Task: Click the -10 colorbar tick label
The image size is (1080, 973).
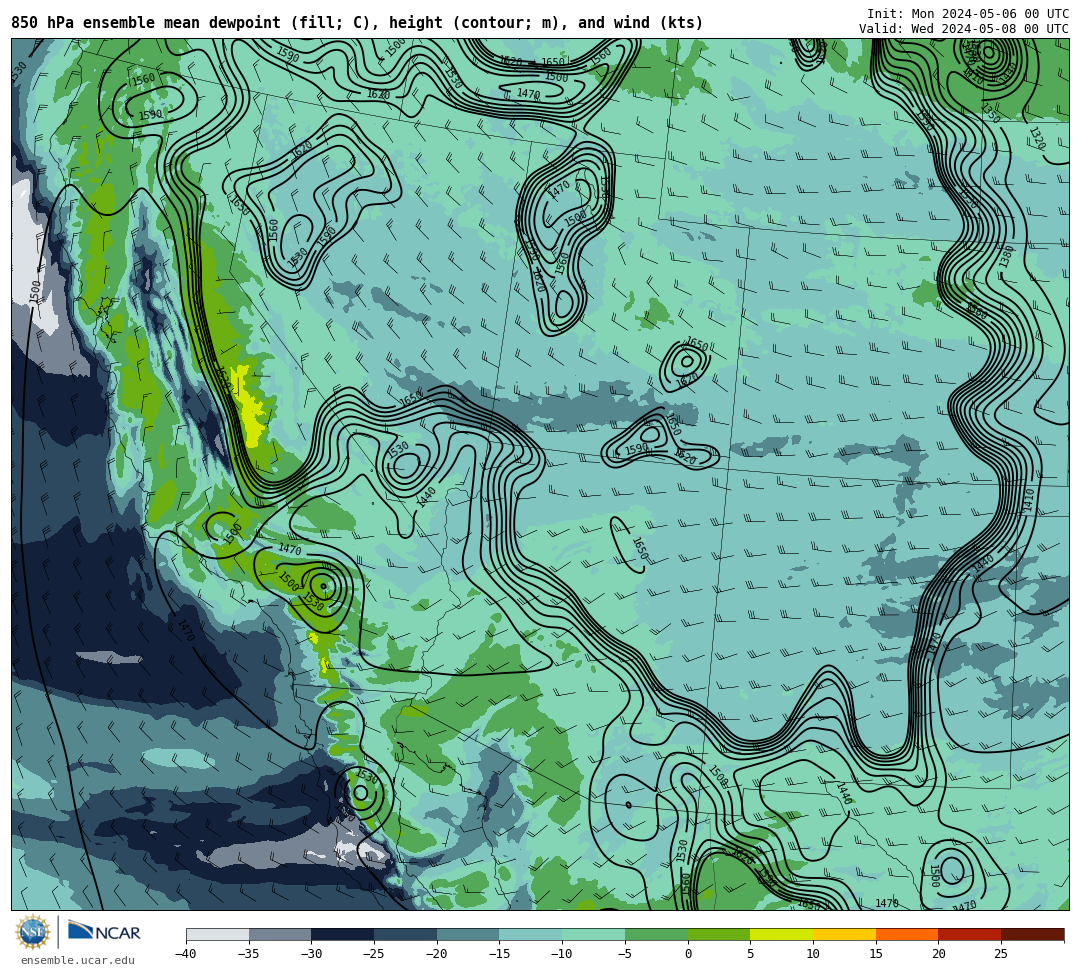Action: (x=561, y=954)
